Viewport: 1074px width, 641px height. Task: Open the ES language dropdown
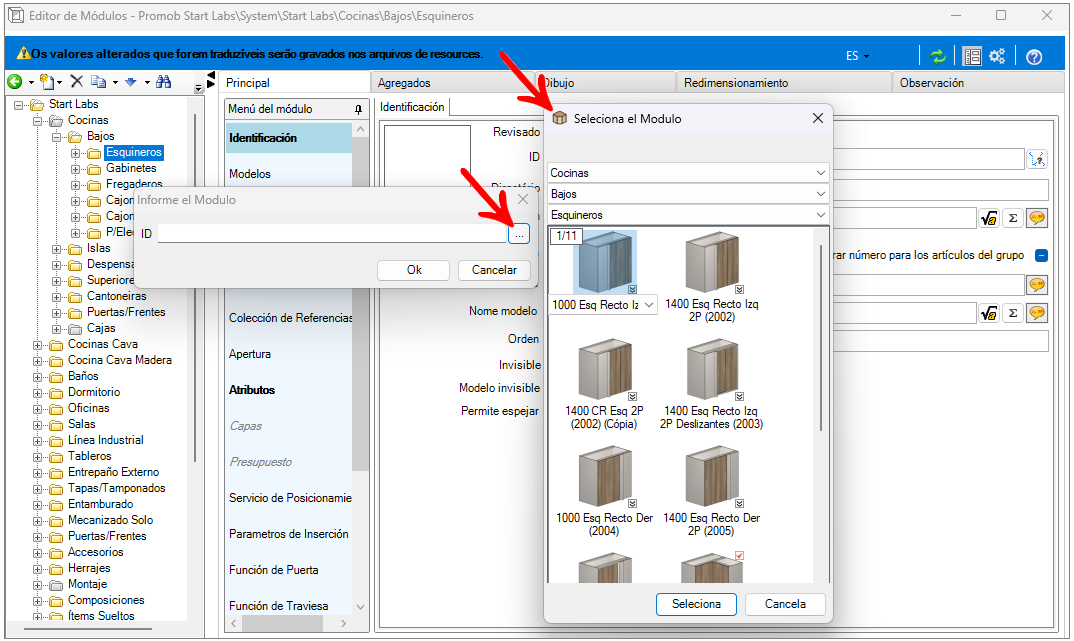click(x=857, y=57)
